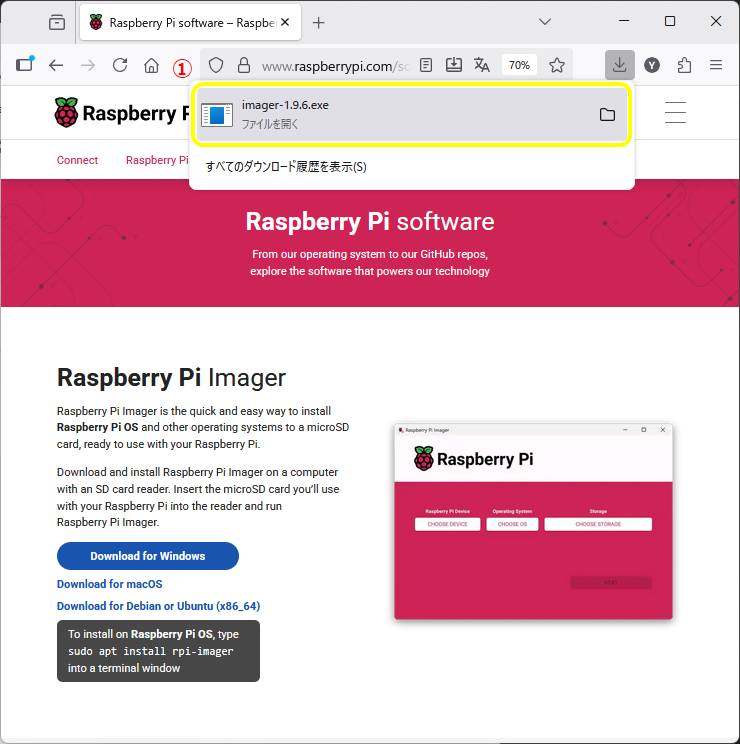740x744 pixels.
Task: Open Download for macOS link
Action: point(110,584)
